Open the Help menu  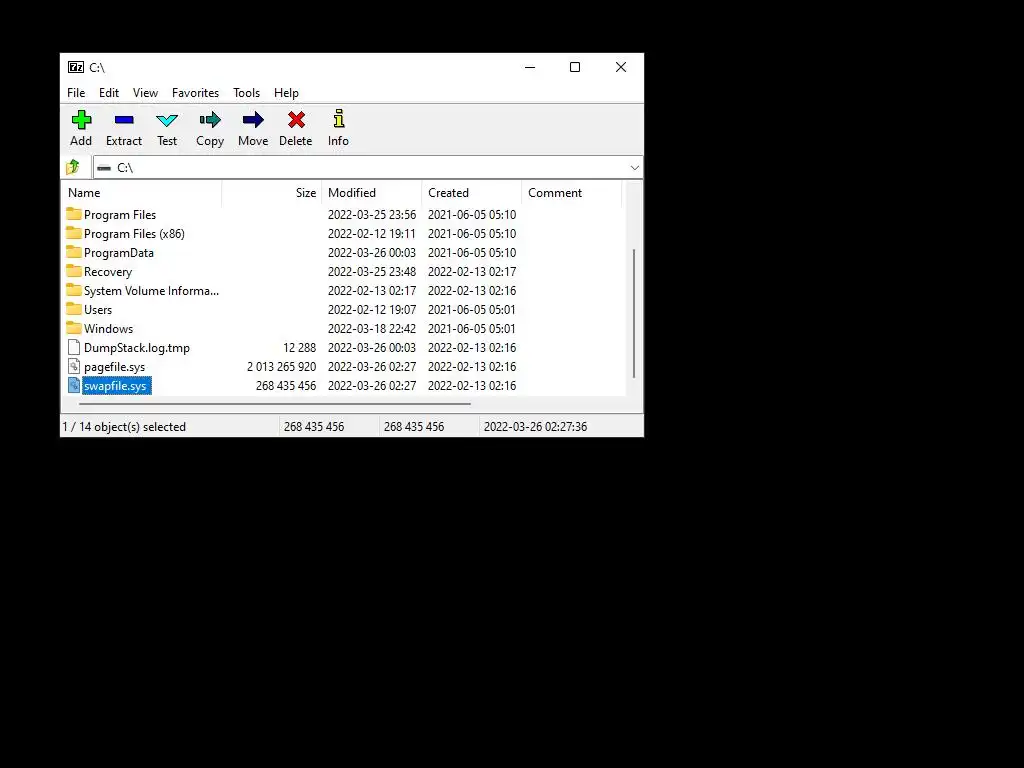[286, 93]
